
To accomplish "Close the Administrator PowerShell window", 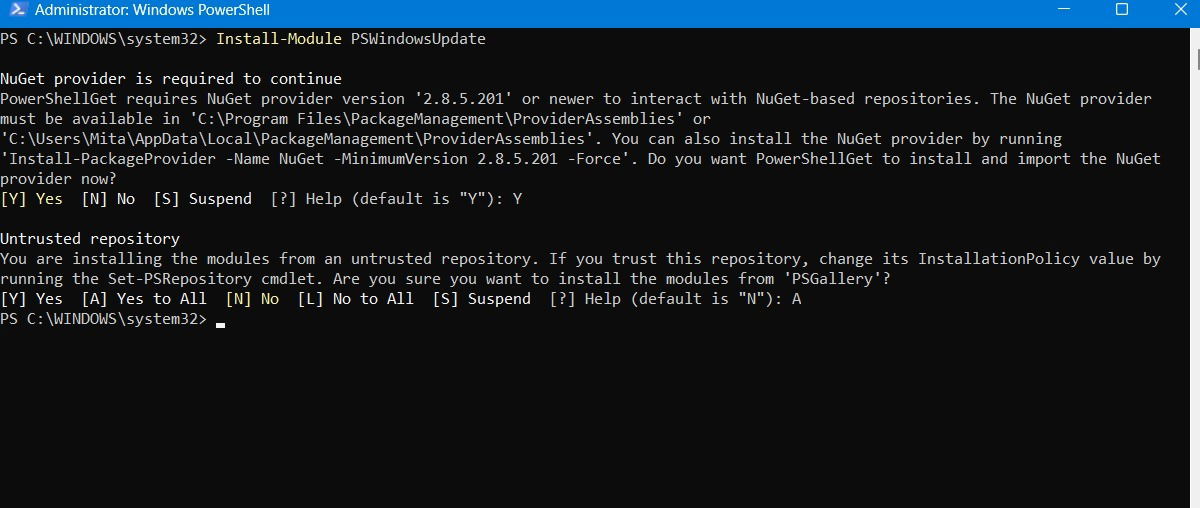I will (x=1176, y=11).
